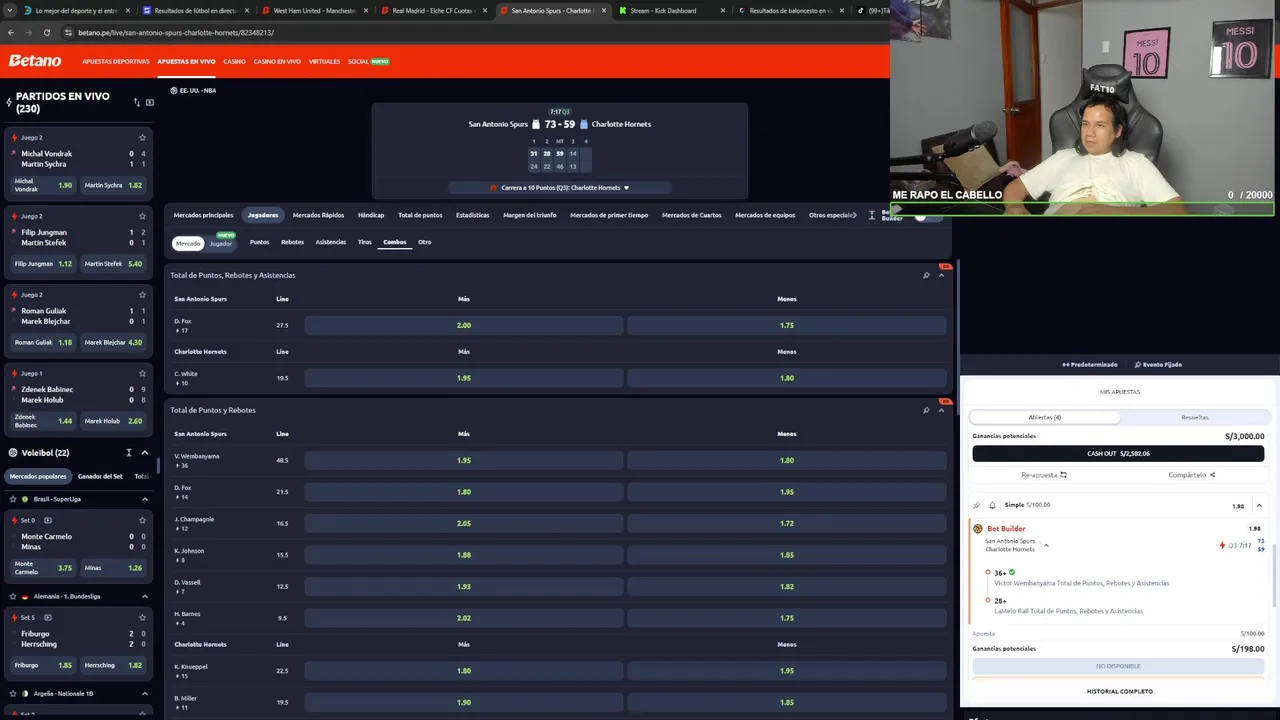Collapse Total de Puntos, Rebotes y Asistencias section
The image size is (1280, 720).
pos(941,275)
